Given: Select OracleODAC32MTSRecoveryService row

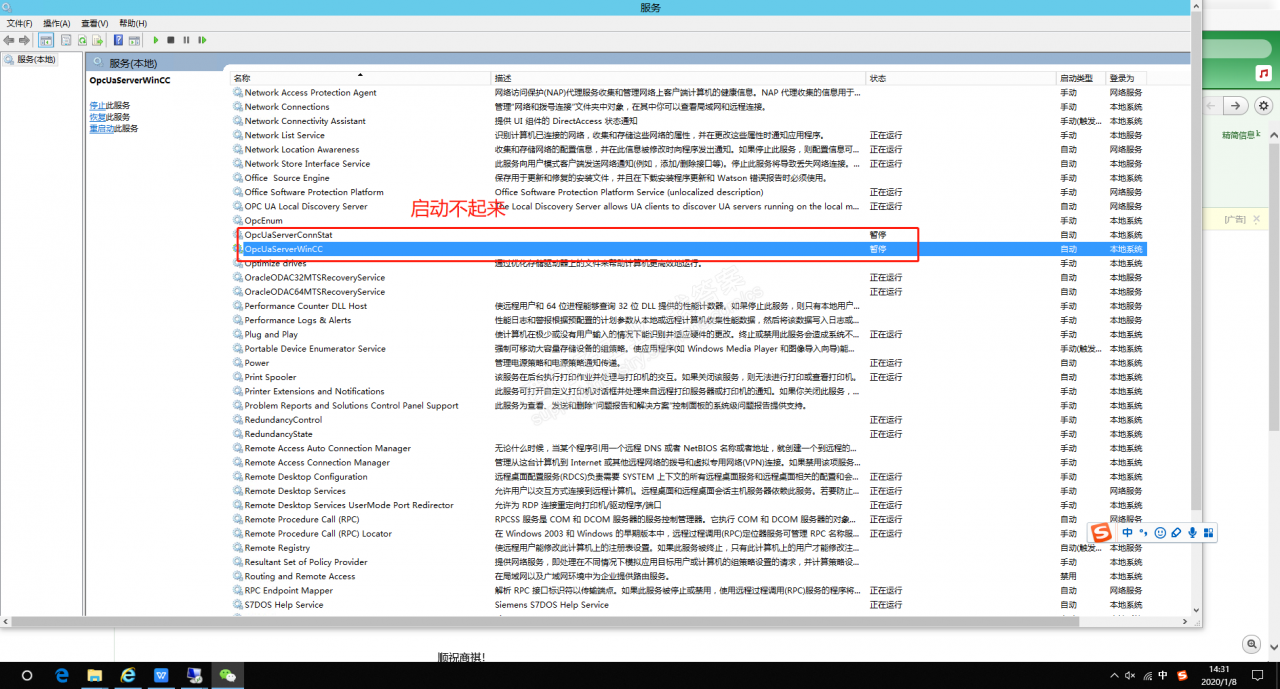Looking at the screenshot, I should pos(689,278).
